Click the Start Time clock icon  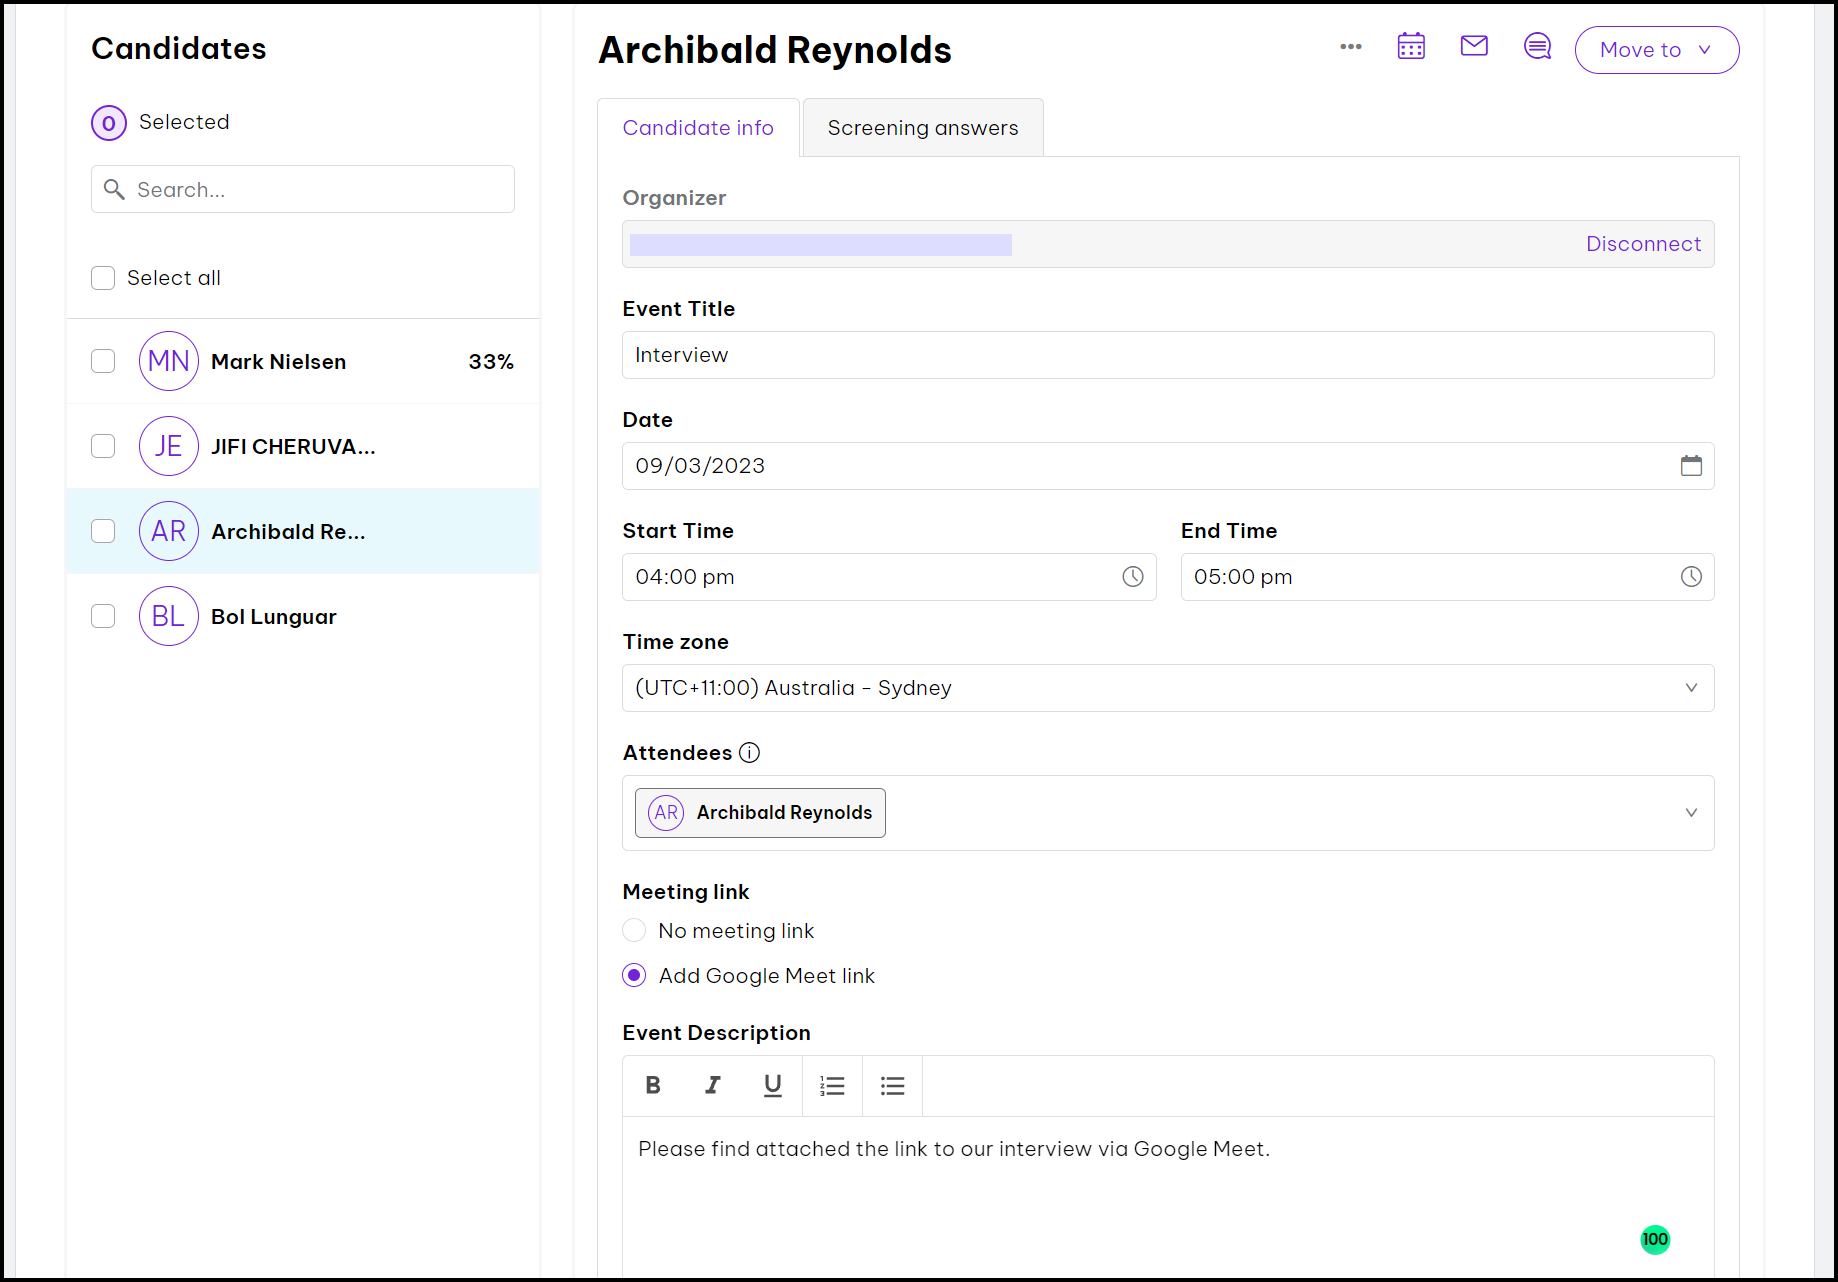coord(1132,577)
